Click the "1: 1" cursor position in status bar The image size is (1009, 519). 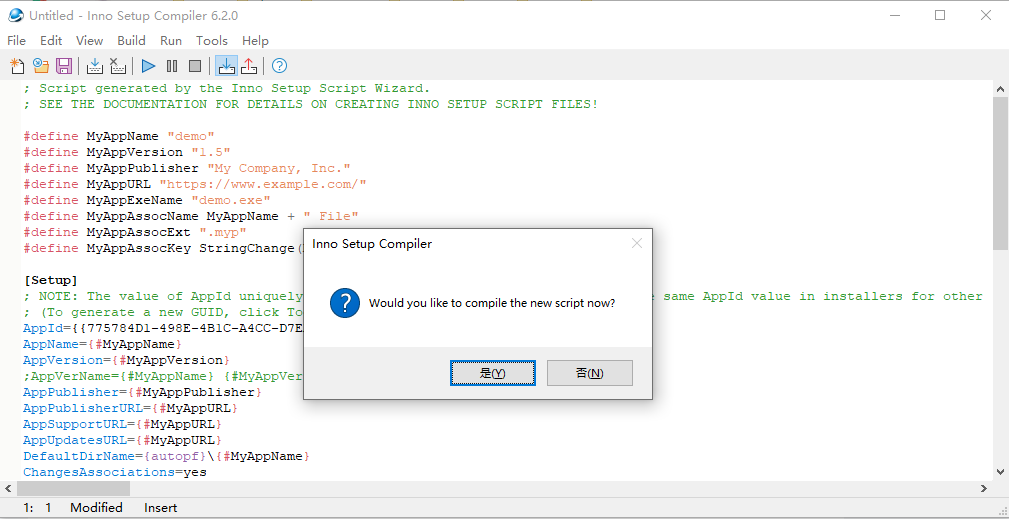(37, 507)
